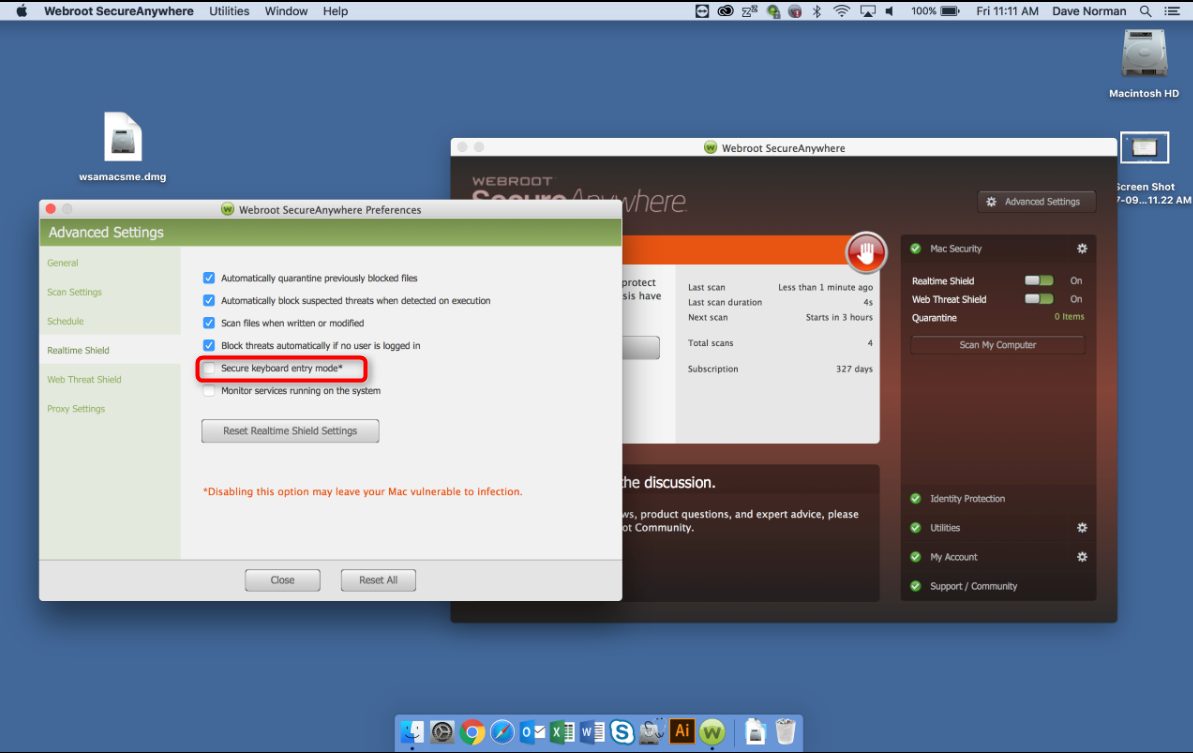Image resolution: width=1193 pixels, height=753 pixels.
Task: Open the Apple menu
Action: (21, 11)
